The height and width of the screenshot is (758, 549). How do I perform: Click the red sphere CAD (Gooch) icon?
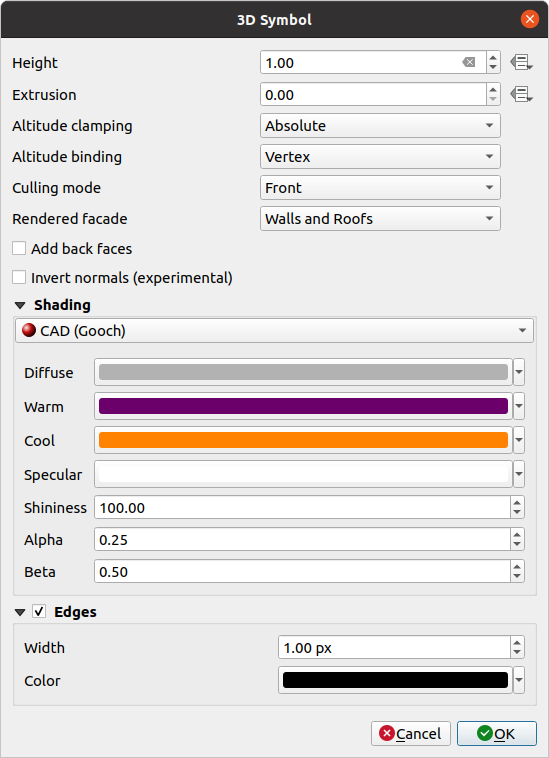(29, 331)
